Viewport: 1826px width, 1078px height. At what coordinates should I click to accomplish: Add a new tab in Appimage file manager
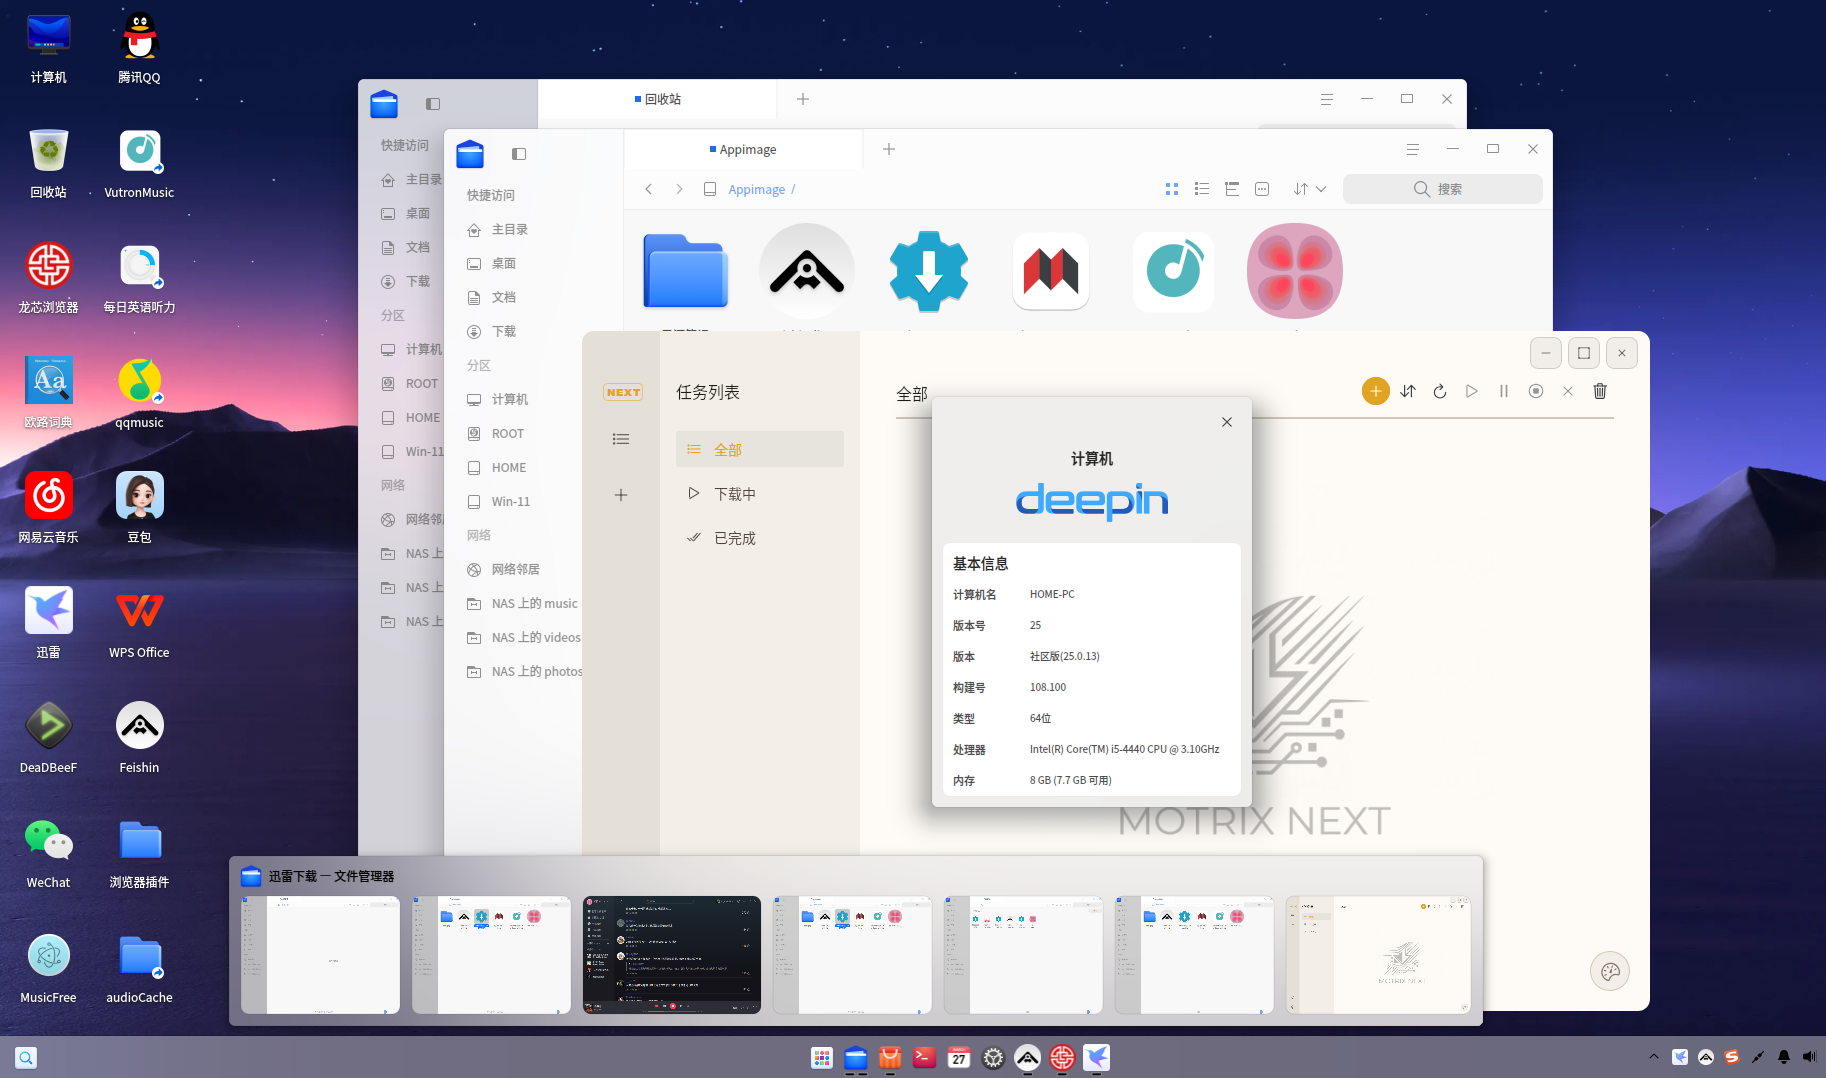point(889,149)
